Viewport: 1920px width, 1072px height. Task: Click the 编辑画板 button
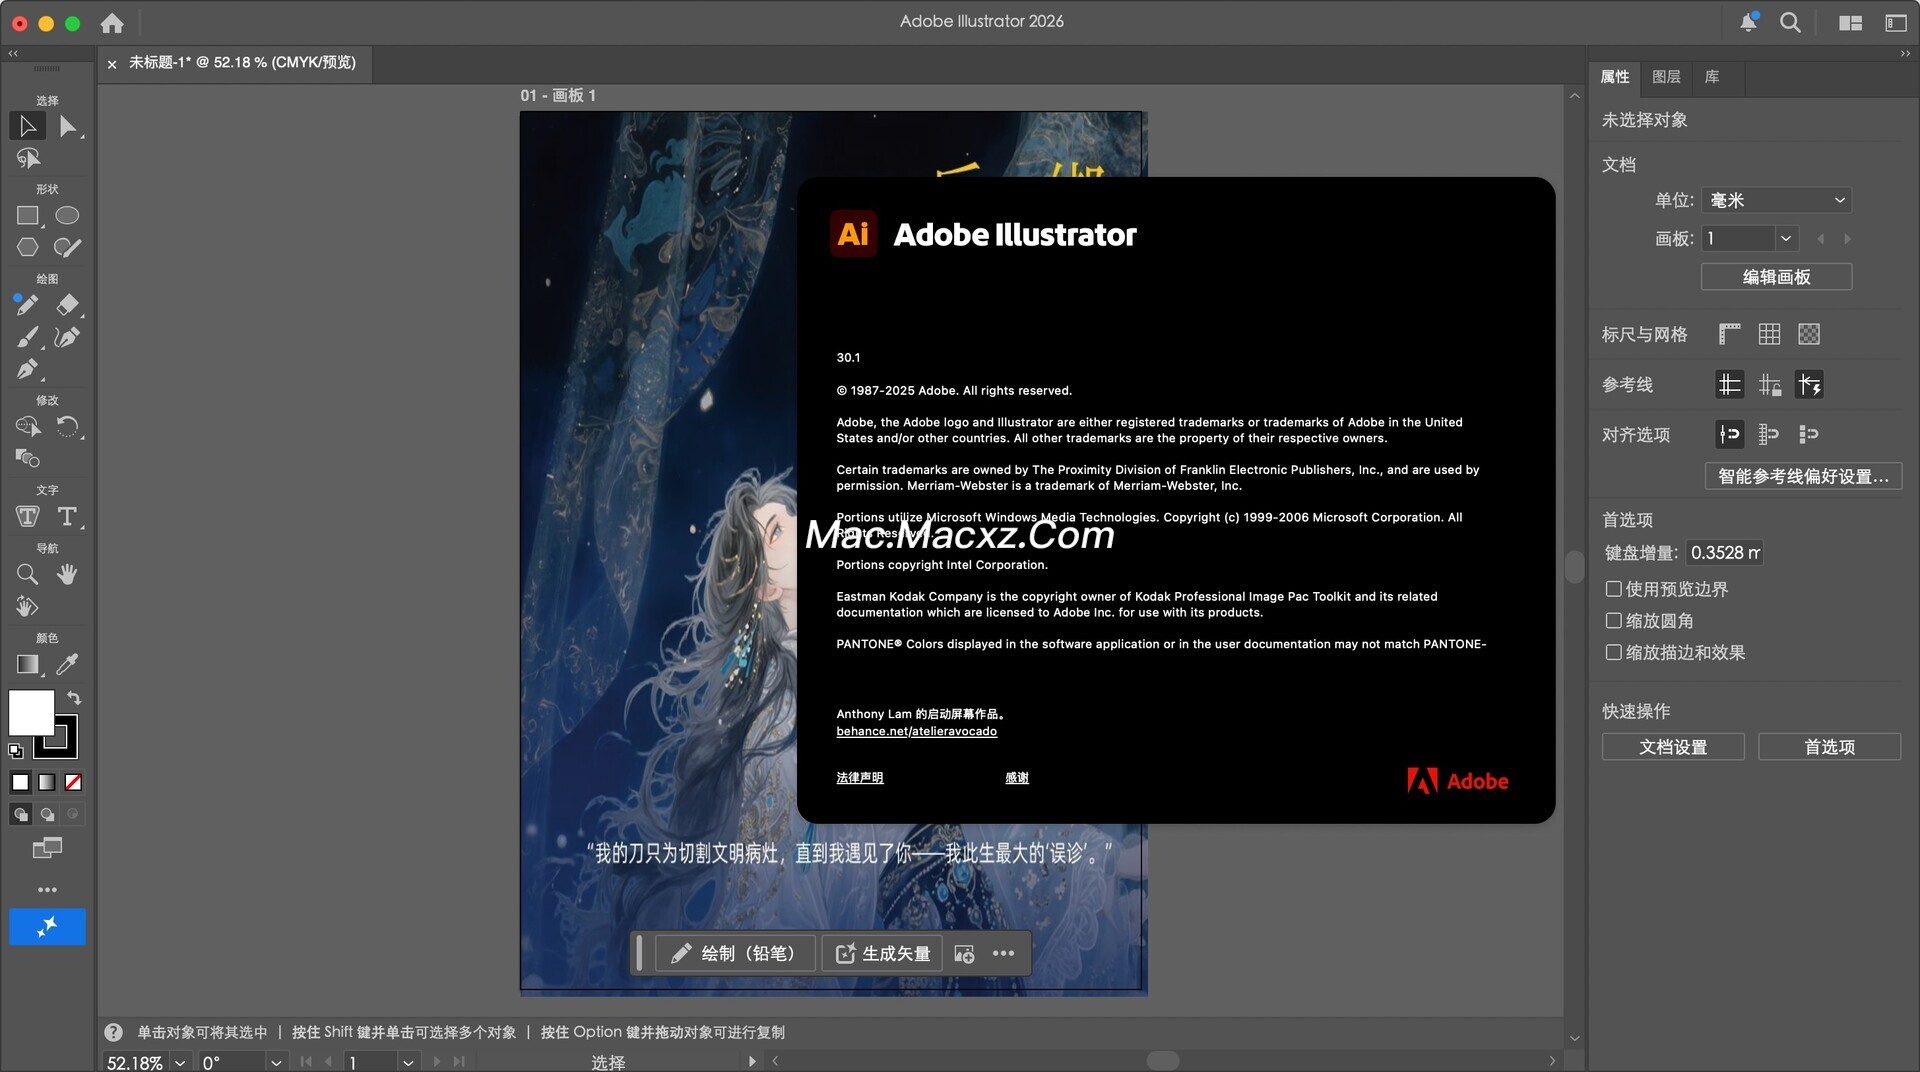pos(1776,277)
